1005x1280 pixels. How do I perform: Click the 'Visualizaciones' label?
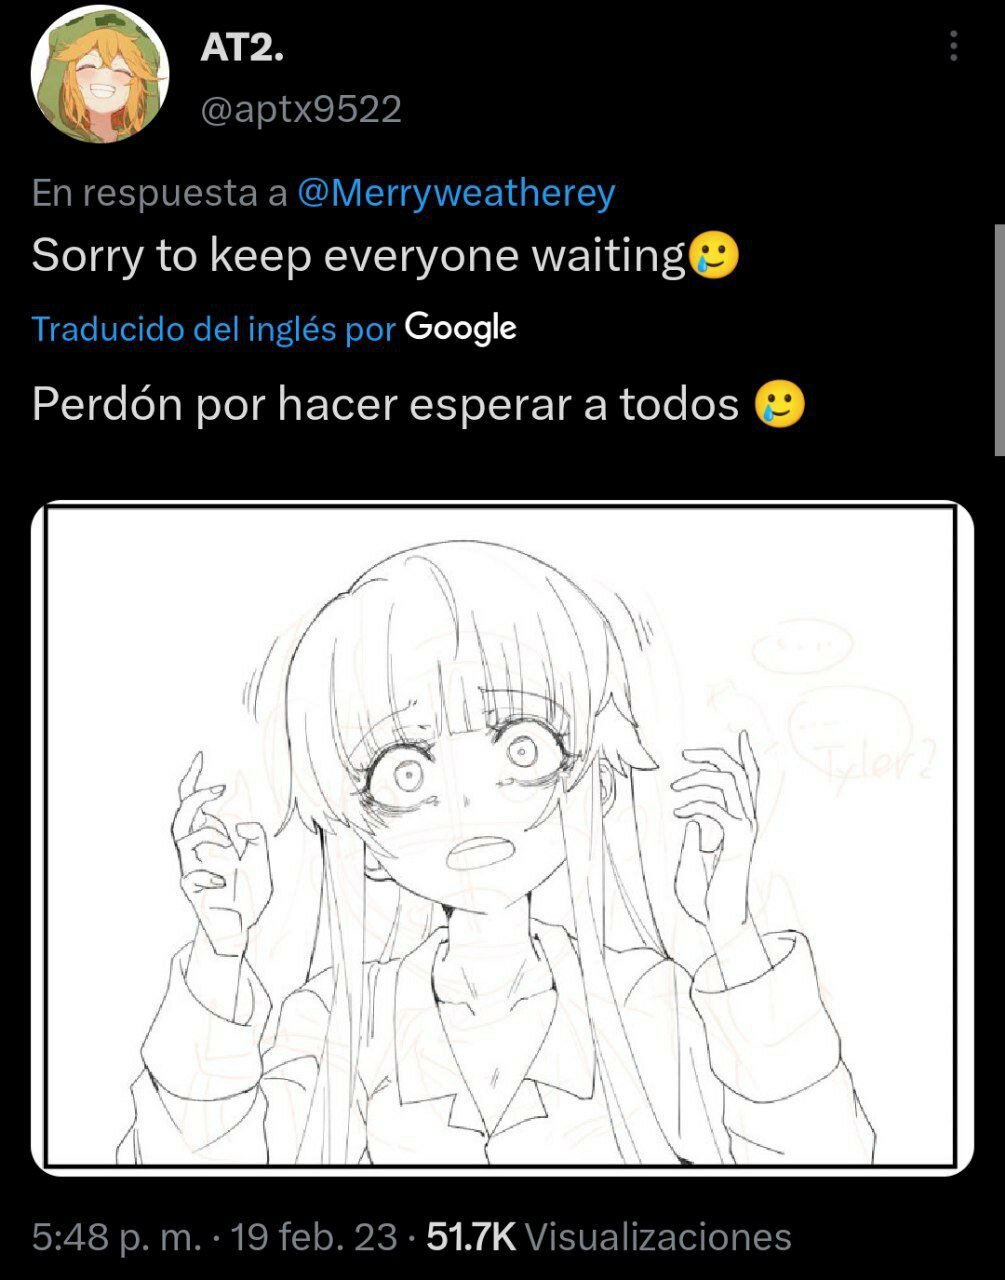tap(658, 1237)
